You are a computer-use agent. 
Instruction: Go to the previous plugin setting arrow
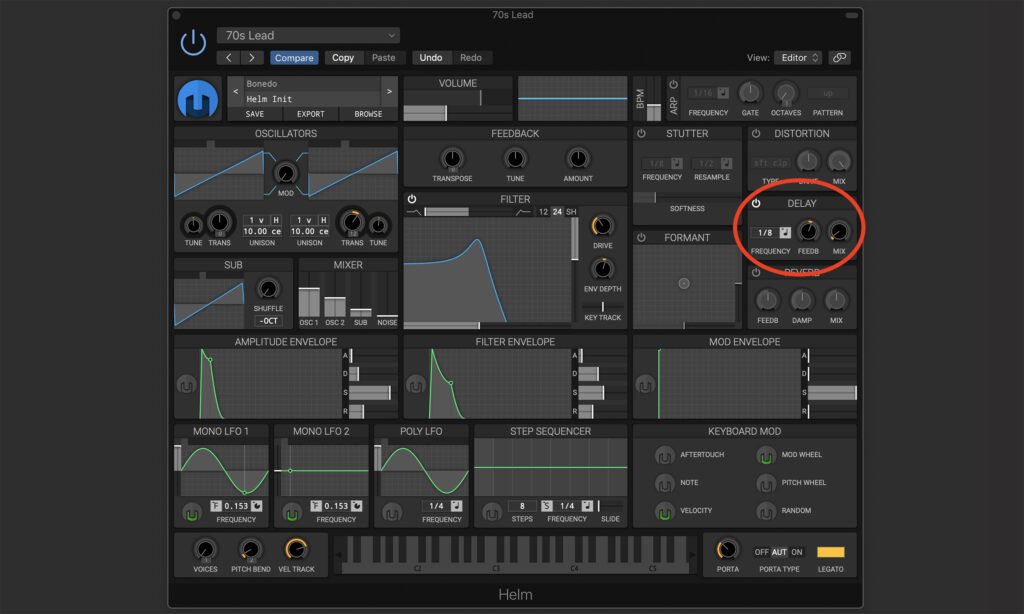pyautogui.click(x=229, y=57)
